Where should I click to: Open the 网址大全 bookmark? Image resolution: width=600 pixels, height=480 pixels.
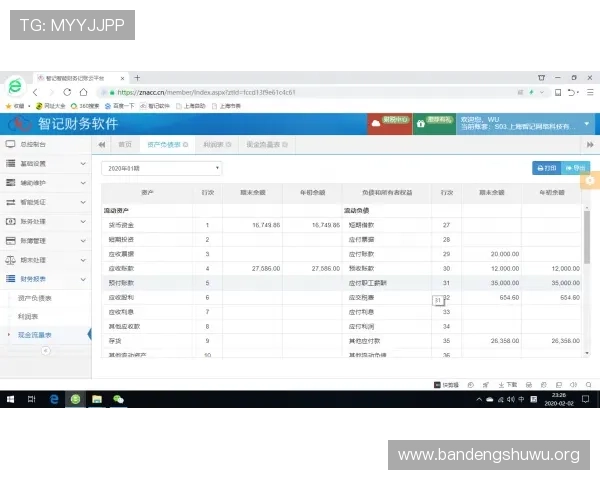(51, 106)
